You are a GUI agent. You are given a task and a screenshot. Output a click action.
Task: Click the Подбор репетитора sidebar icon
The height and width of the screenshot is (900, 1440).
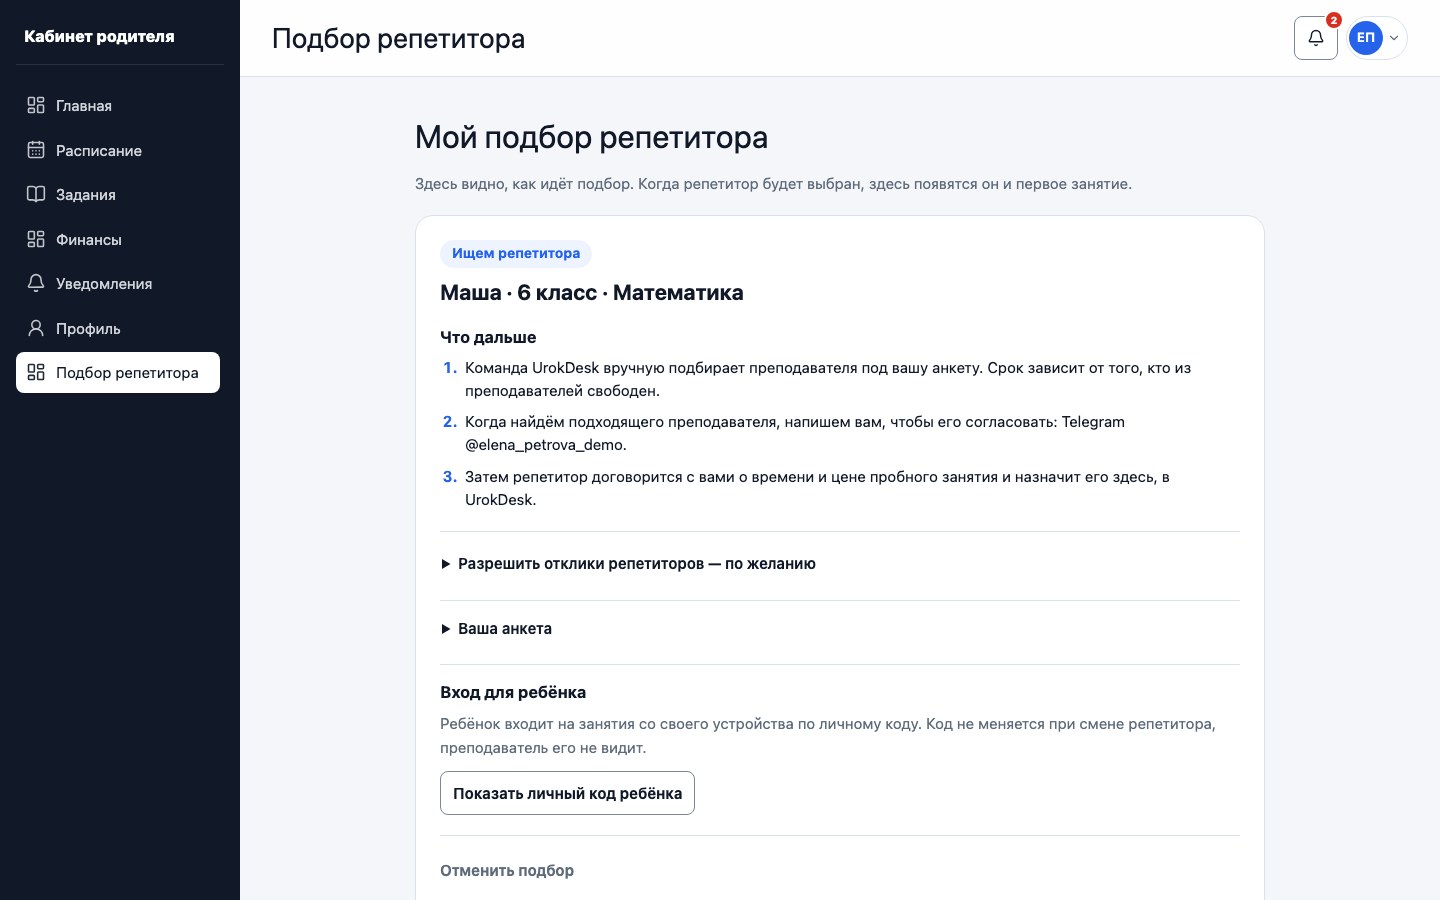pyautogui.click(x=36, y=372)
